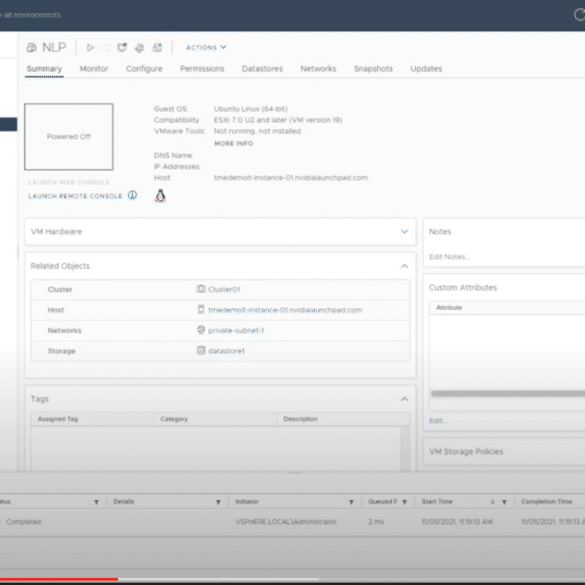Click the Take Snapshot toolbar icon

pyautogui.click(x=157, y=47)
